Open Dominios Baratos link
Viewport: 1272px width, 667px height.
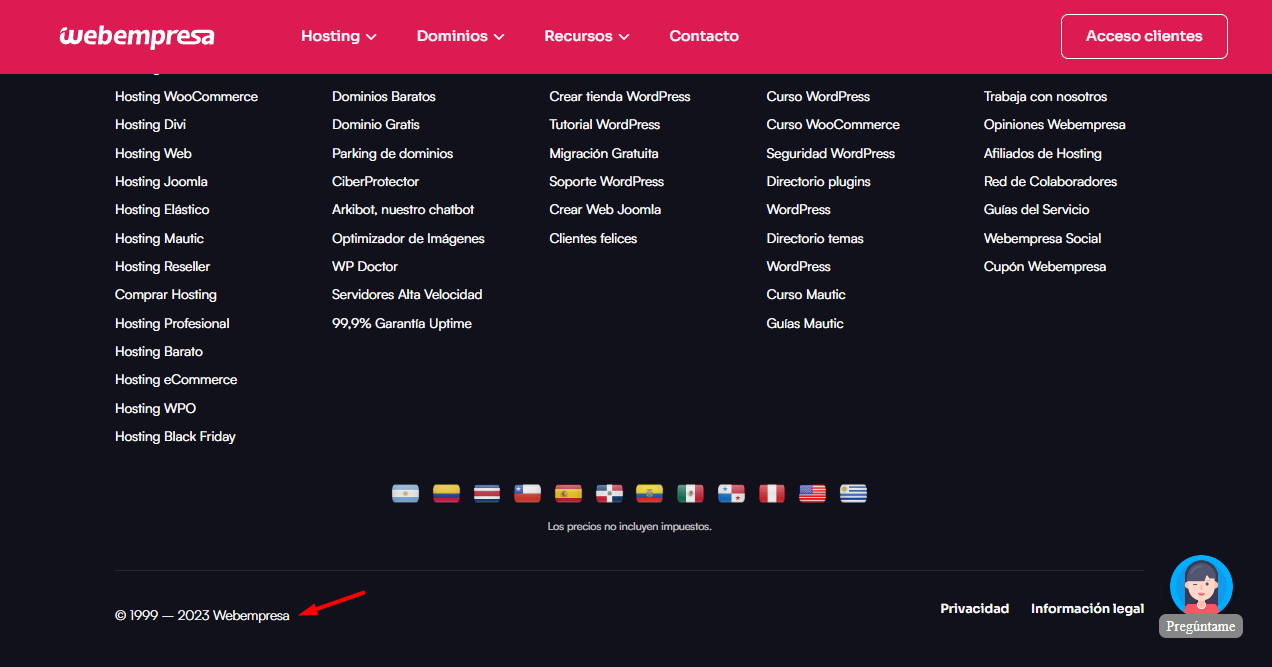click(384, 97)
